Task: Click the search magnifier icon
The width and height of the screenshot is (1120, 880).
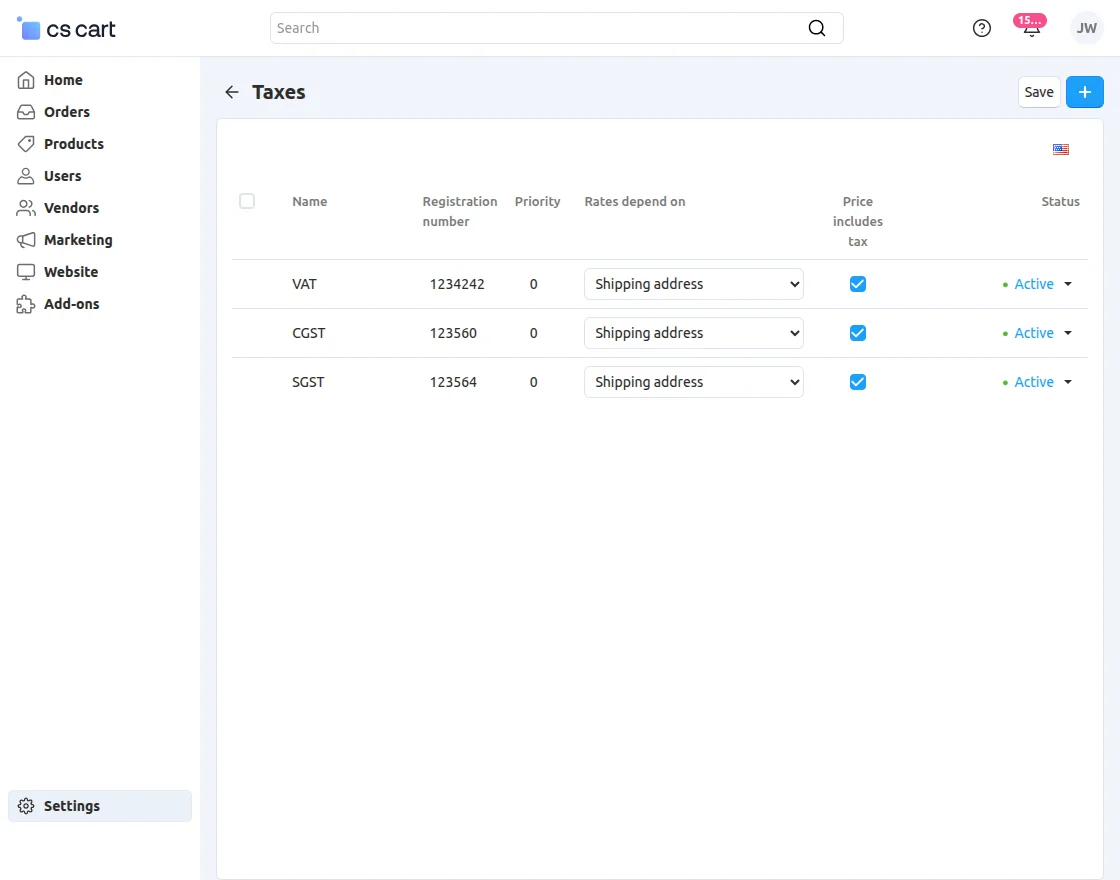Action: 817,28
